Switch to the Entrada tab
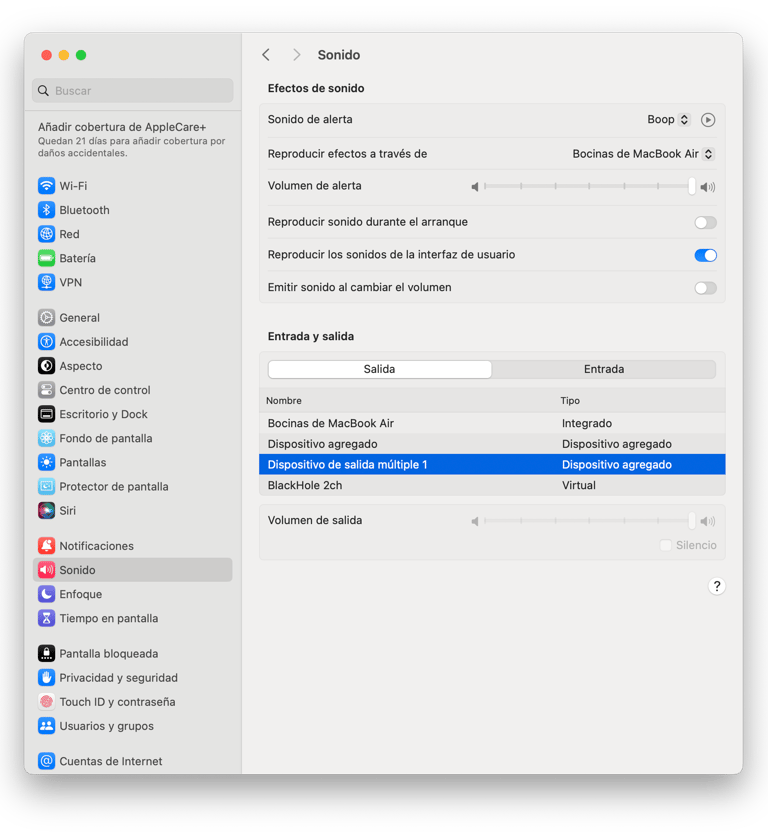 tap(604, 369)
